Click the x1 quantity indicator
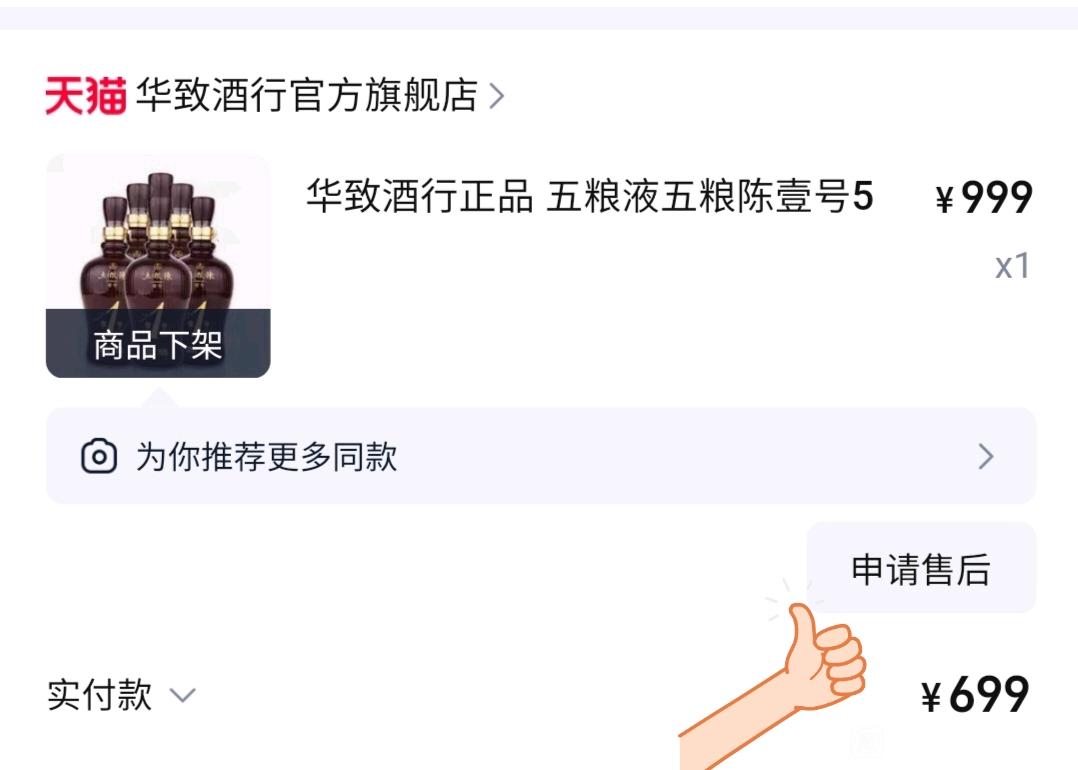The height and width of the screenshot is (770, 1078). click(x=1012, y=266)
